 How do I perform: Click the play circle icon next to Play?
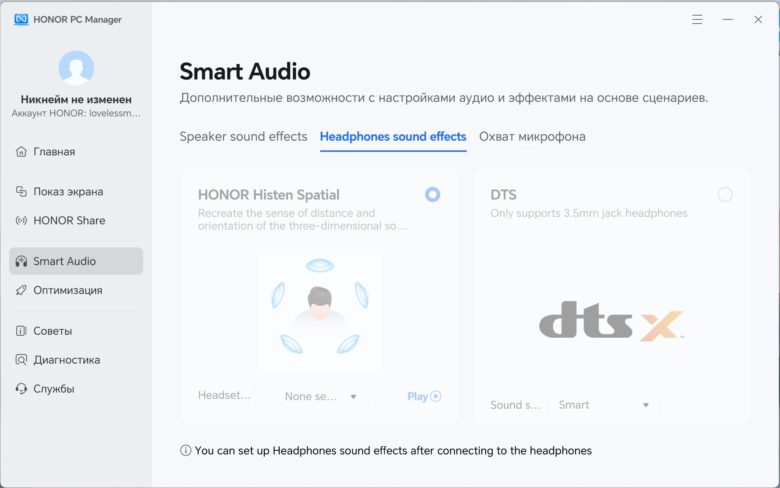point(436,396)
